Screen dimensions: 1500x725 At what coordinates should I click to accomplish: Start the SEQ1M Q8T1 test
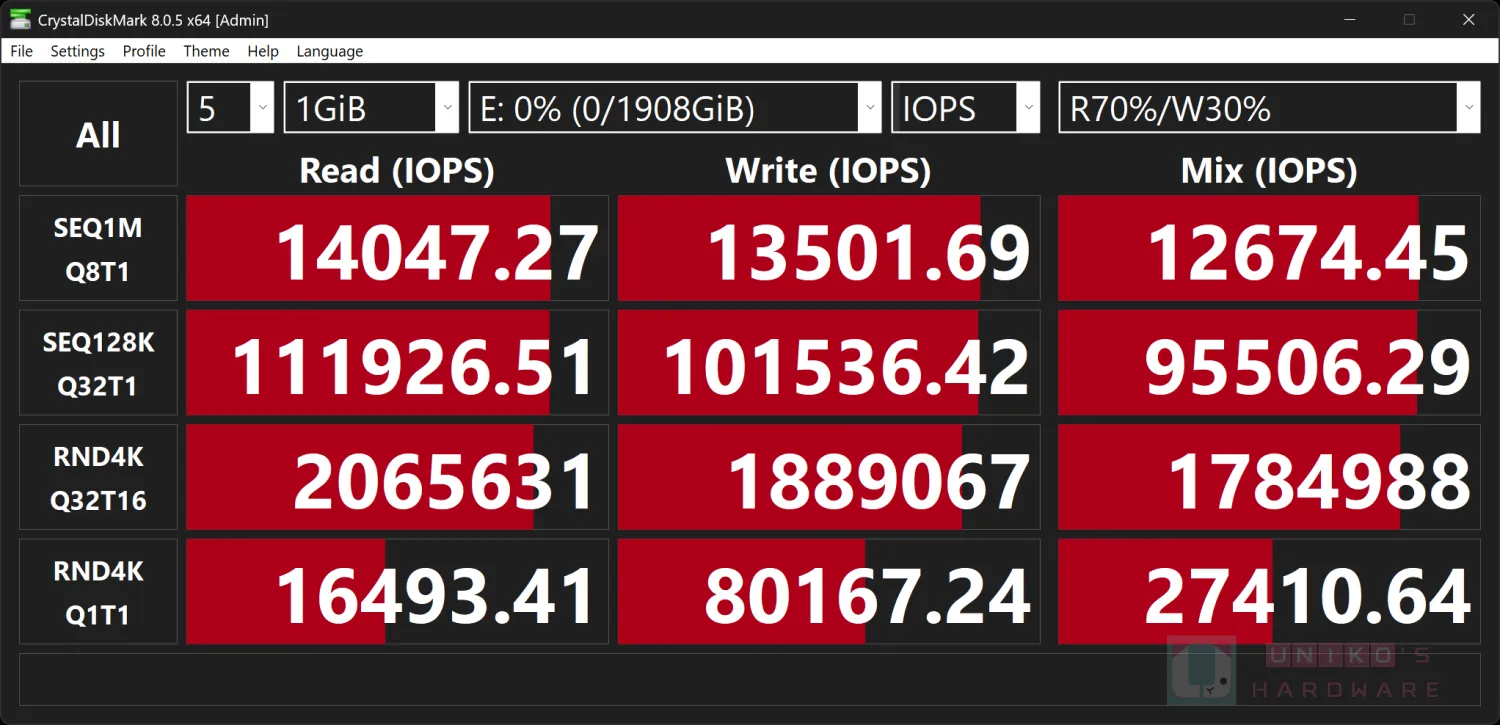click(x=98, y=249)
